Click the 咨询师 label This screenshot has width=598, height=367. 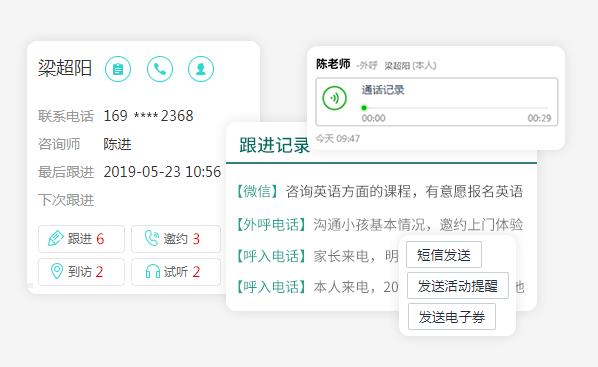pyautogui.click(x=59, y=144)
